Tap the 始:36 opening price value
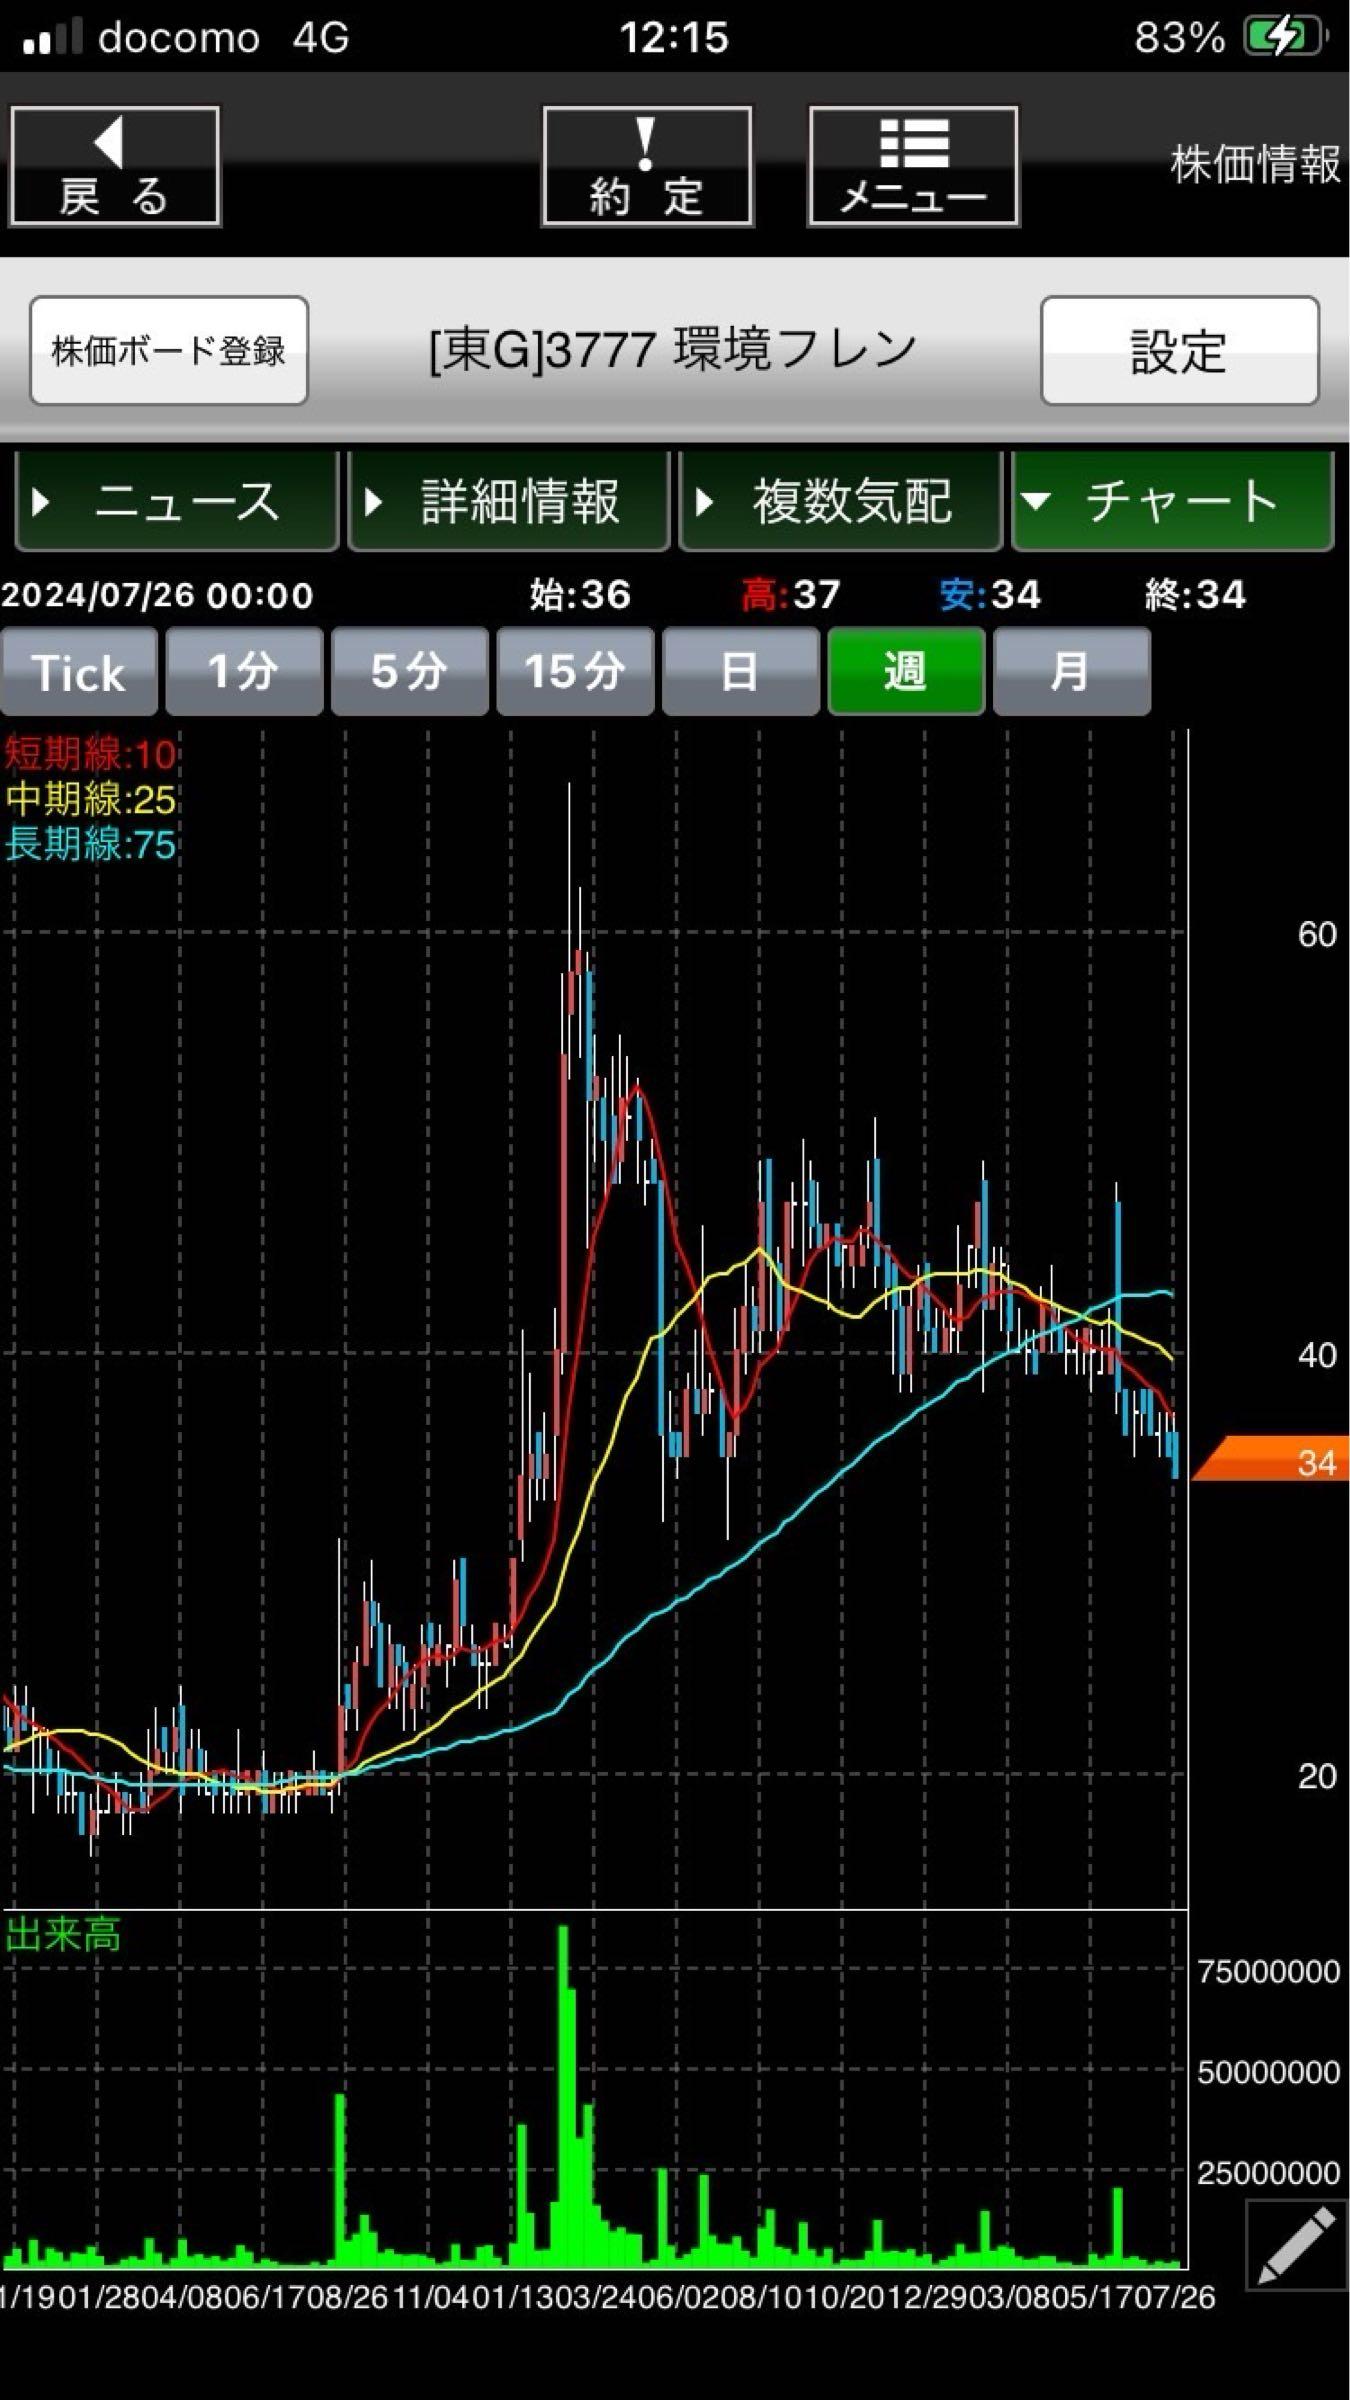This screenshot has width=1350, height=2400. pos(580,595)
